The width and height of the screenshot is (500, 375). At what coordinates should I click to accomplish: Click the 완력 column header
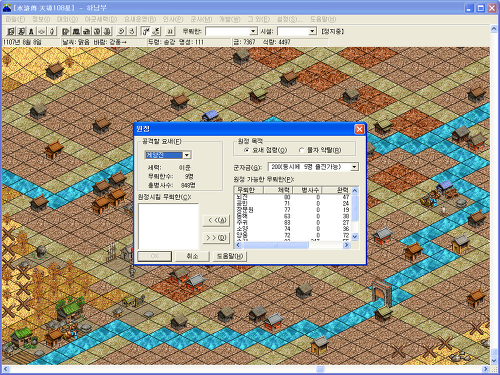click(337, 190)
